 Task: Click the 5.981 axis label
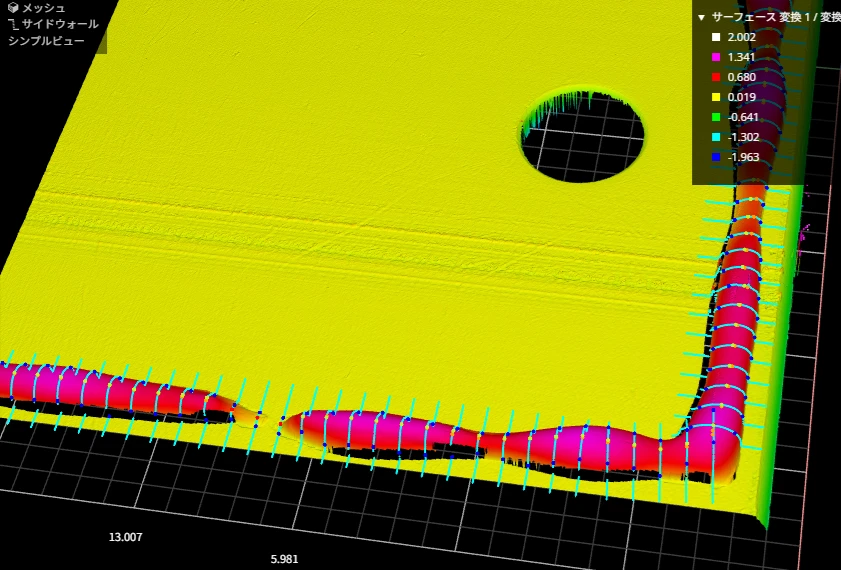[284, 559]
